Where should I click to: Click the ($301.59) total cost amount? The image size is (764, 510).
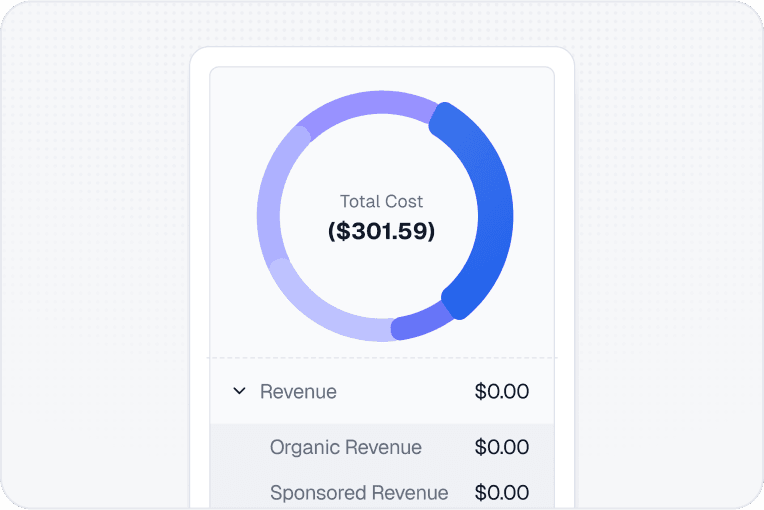click(382, 231)
